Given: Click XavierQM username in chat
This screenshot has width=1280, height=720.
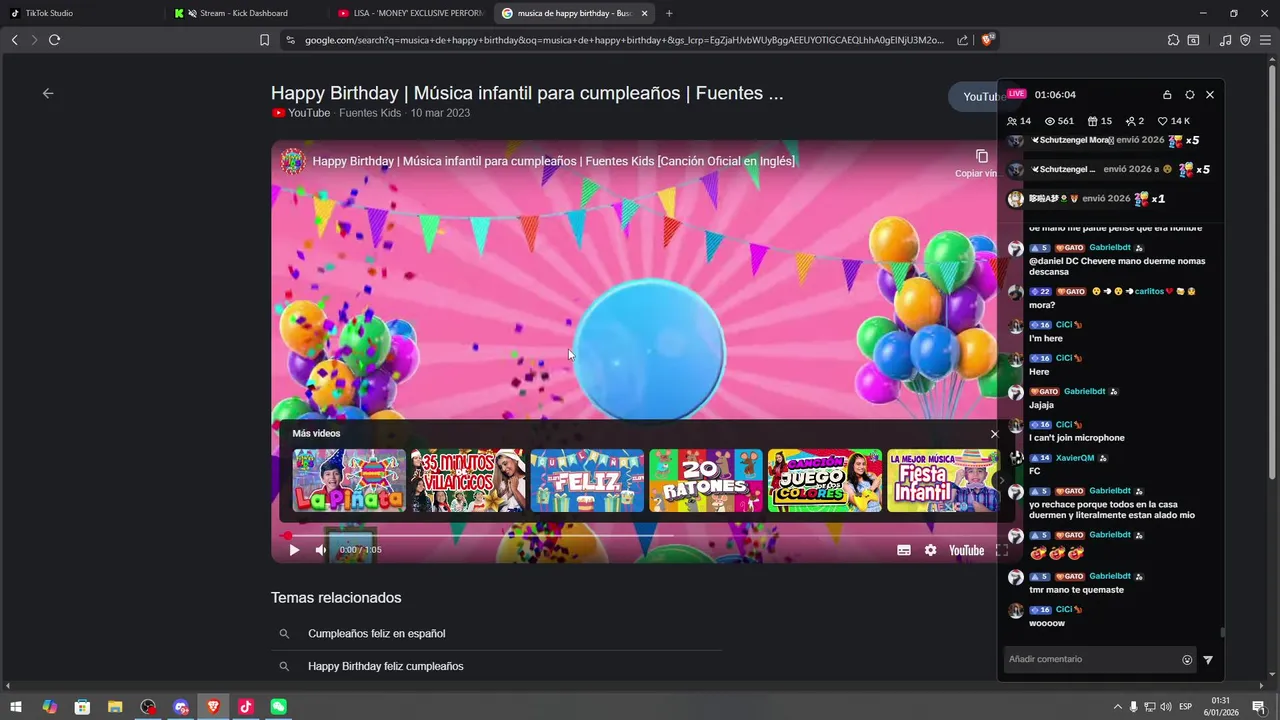Looking at the screenshot, I should [x=1075, y=458].
